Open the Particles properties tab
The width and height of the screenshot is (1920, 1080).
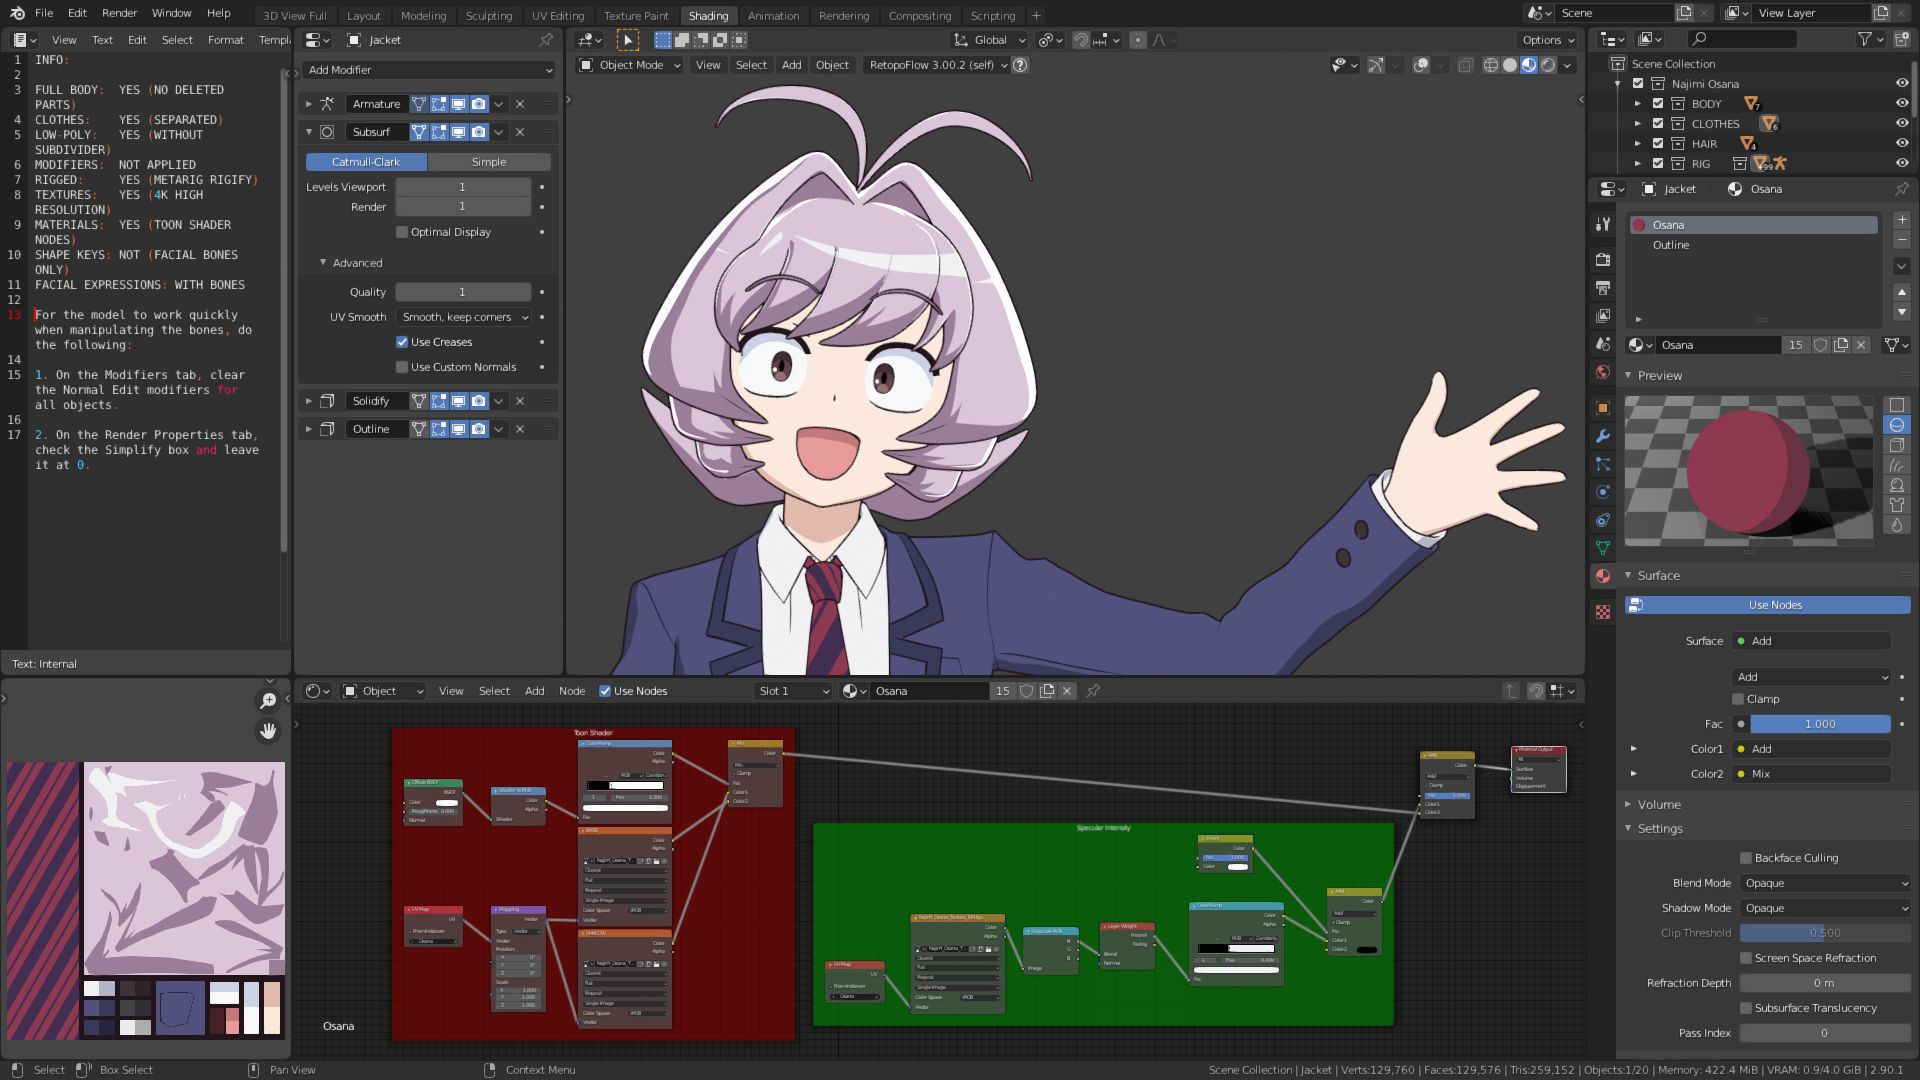(1603, 464)
